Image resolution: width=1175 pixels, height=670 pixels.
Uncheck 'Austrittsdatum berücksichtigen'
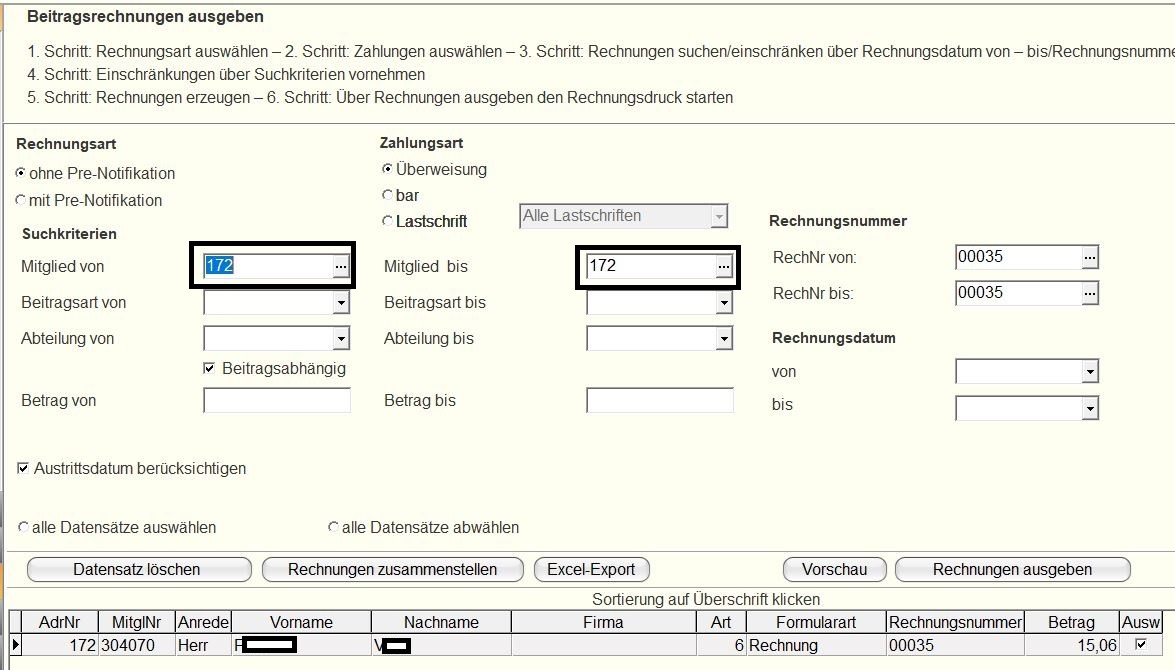coord(23,468)
